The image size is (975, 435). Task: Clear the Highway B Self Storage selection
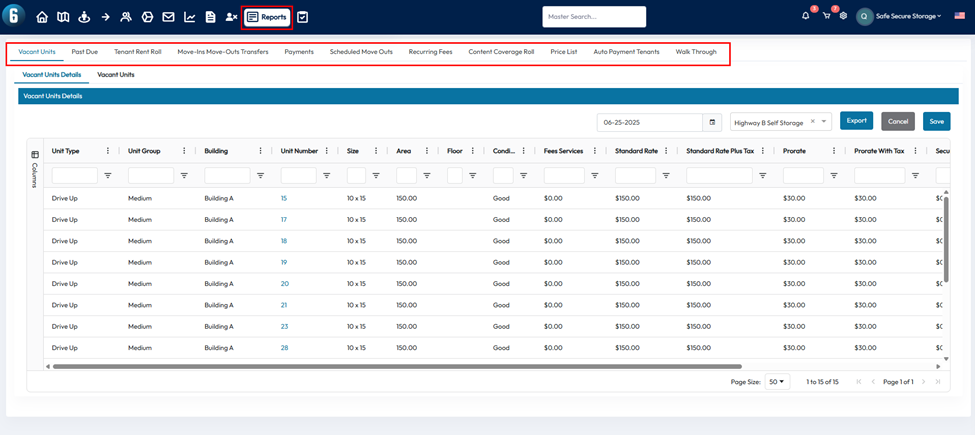click(813, 122)
